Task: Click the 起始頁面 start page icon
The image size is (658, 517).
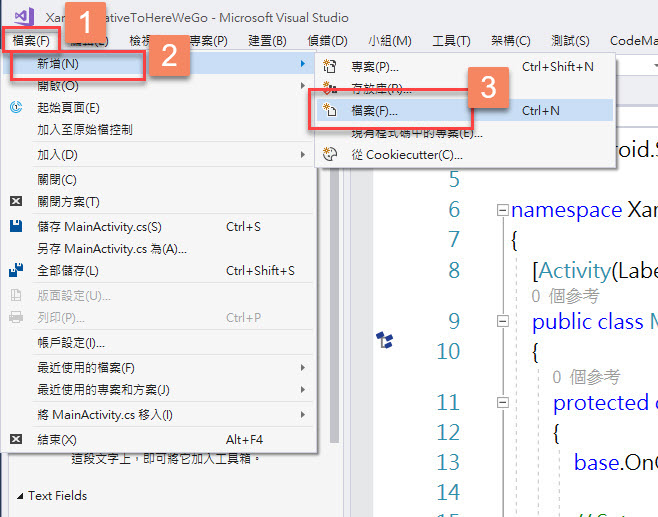Action: click(16, 107)
